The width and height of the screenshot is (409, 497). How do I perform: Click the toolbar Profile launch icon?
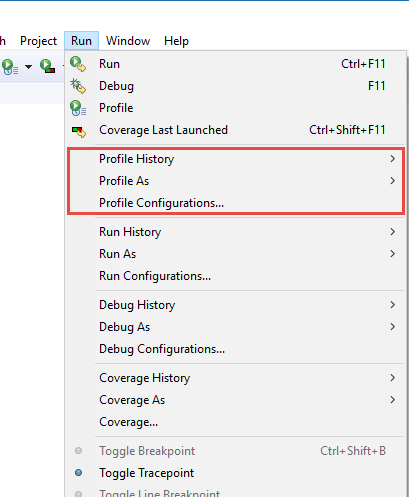pyautogui.click(x=10, y=67)
